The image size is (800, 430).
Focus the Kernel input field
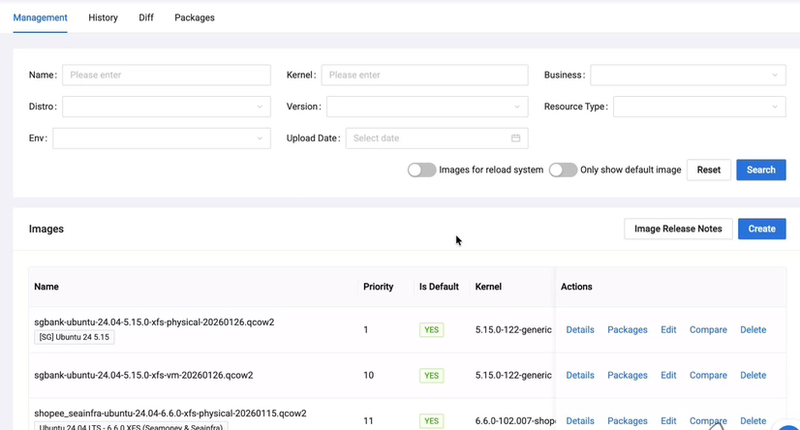point(424,75)
